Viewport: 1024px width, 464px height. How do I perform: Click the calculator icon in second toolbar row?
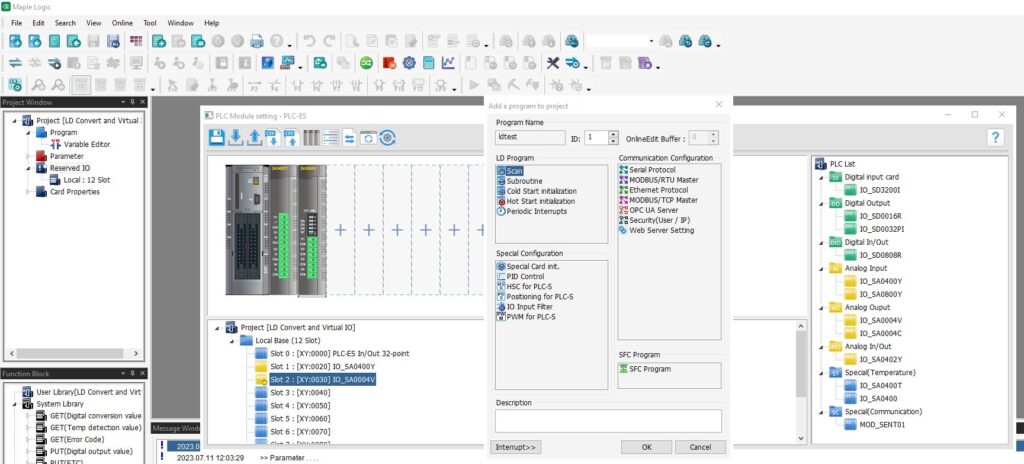428,63
